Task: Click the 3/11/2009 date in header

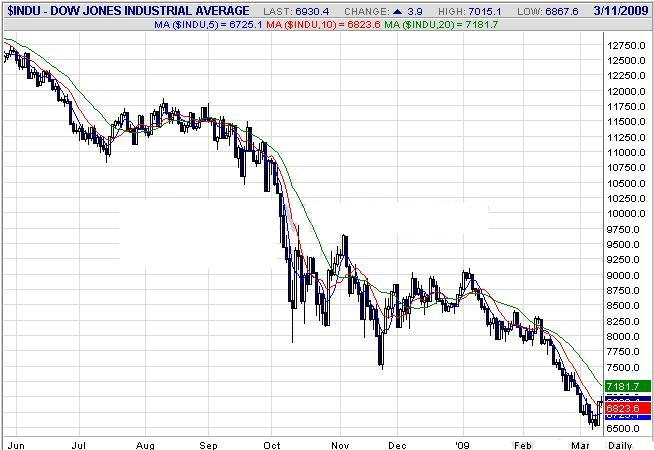Action: click(621, 10)
